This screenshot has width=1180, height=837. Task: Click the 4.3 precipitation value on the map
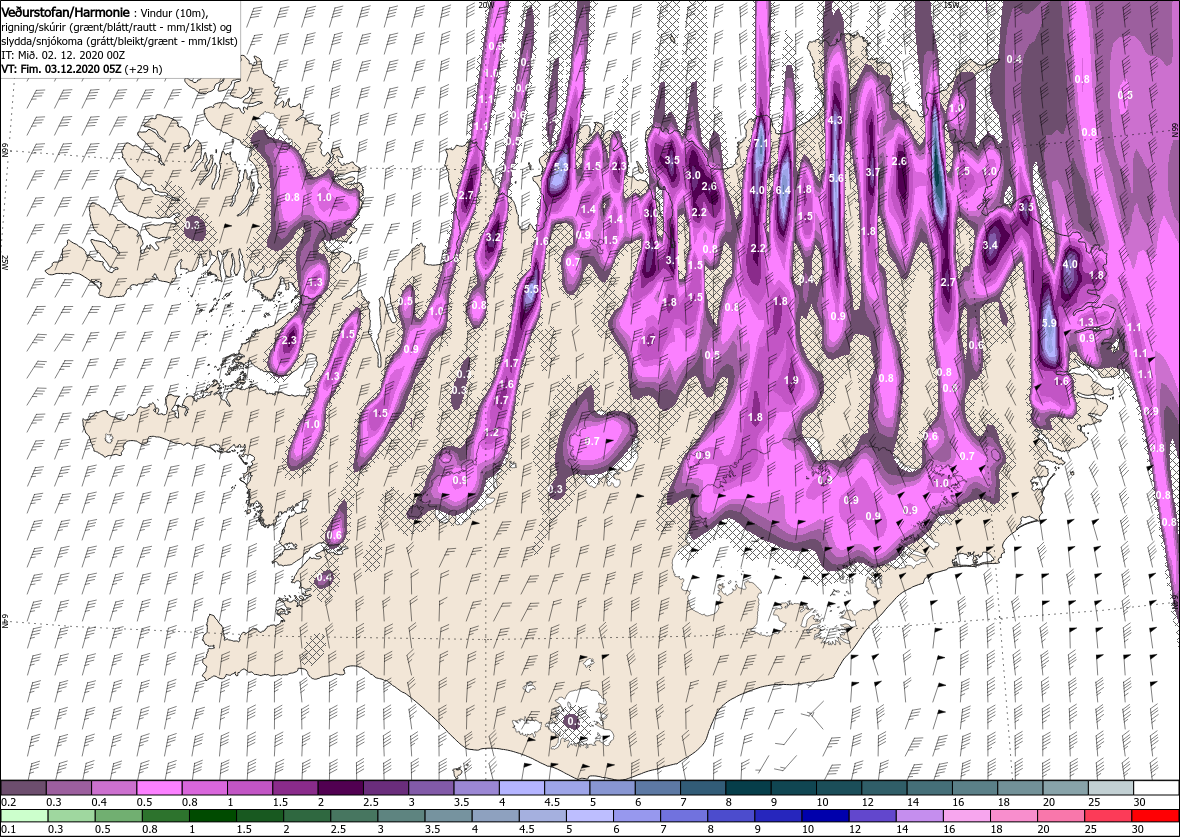[835, 120]
